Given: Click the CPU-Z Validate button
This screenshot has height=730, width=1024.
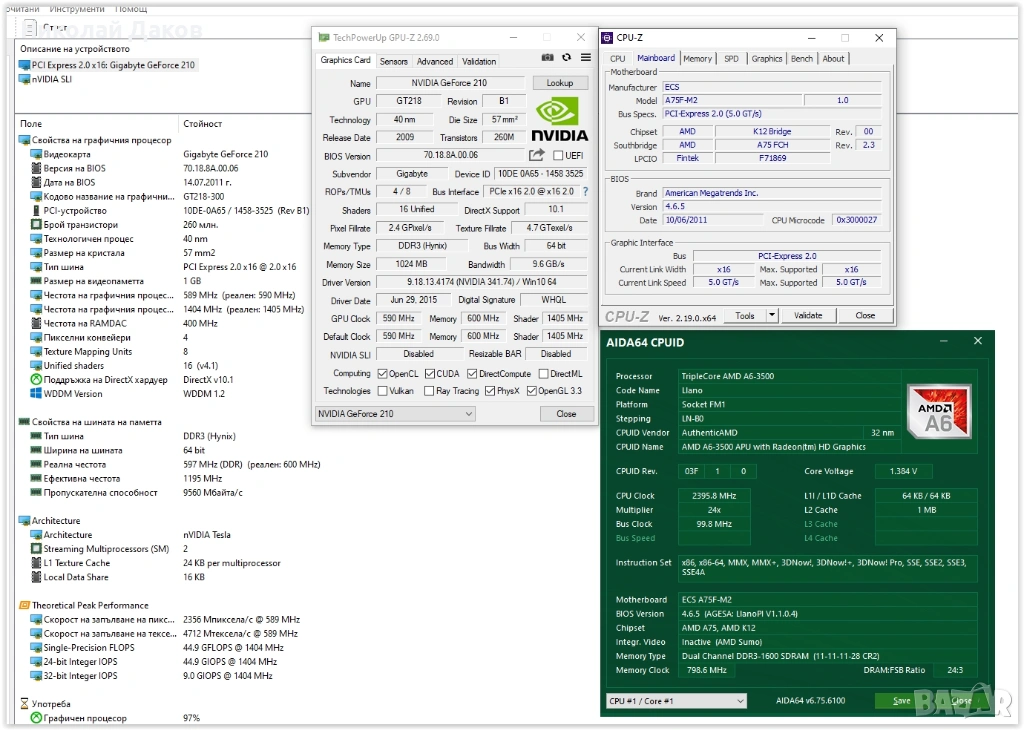Looking at the screenshot, I should coord(808,316).
